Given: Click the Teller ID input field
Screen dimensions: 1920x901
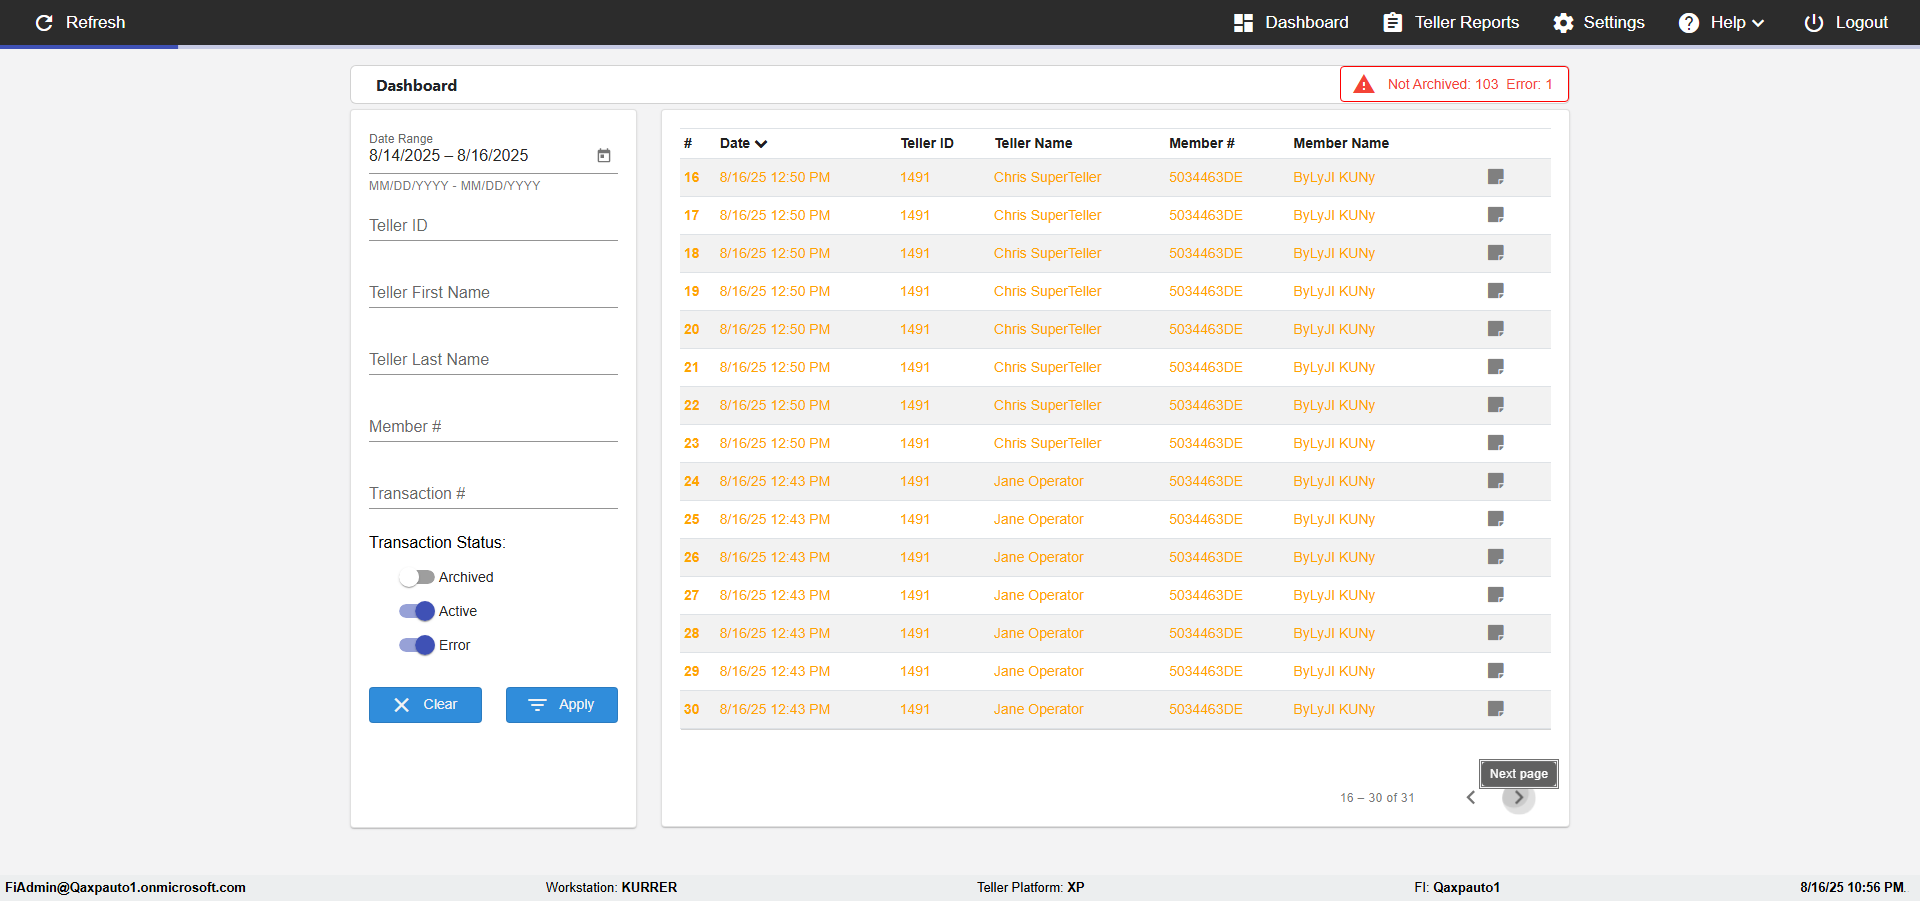Looking at the screenshot, I should tap(493, 226).
